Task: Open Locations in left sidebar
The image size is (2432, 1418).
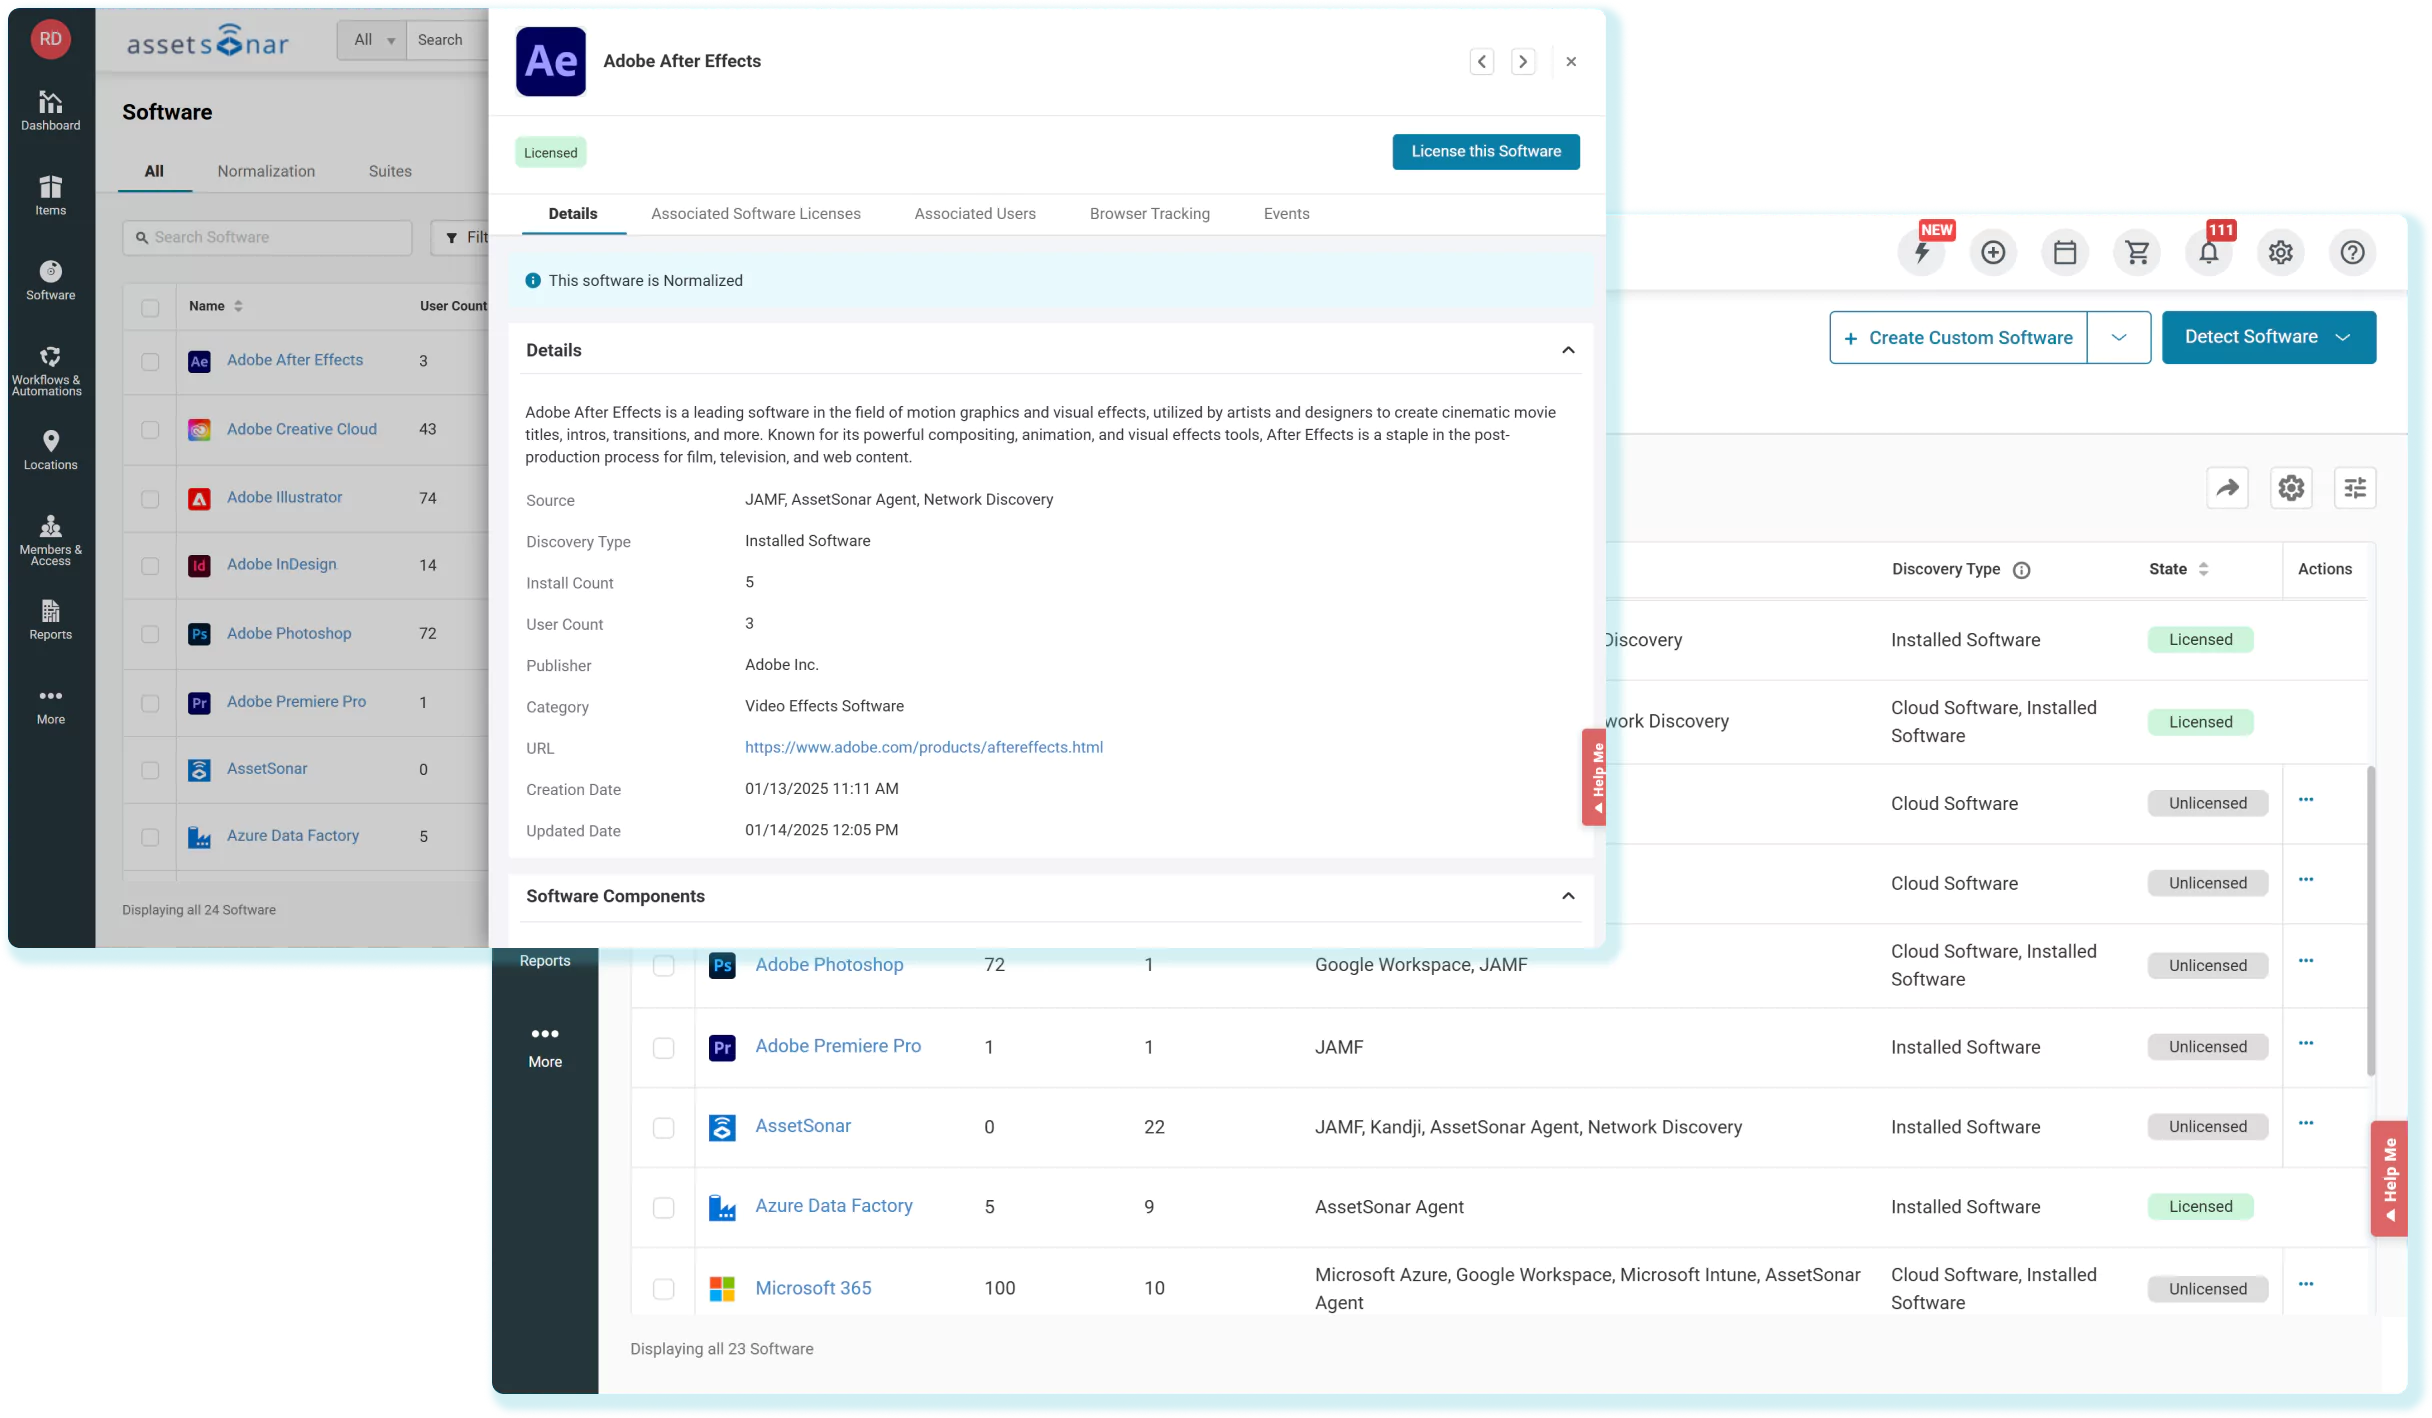Action: point(50,450)
